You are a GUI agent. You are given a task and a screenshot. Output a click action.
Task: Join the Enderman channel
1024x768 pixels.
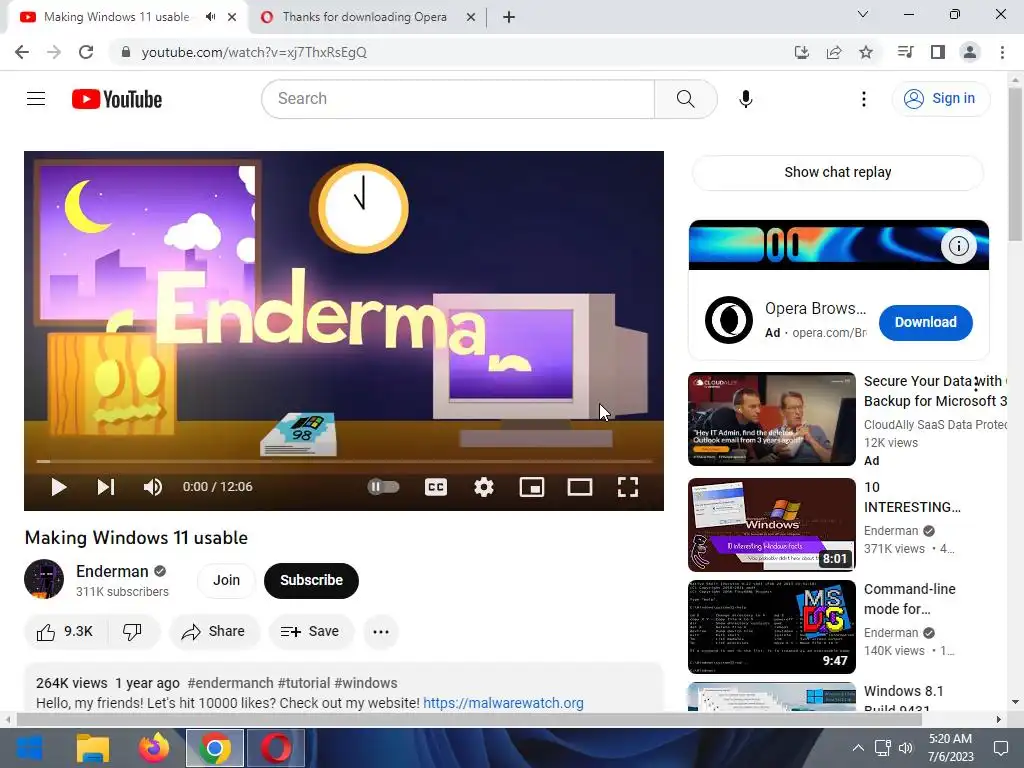[x=226, y=580]
